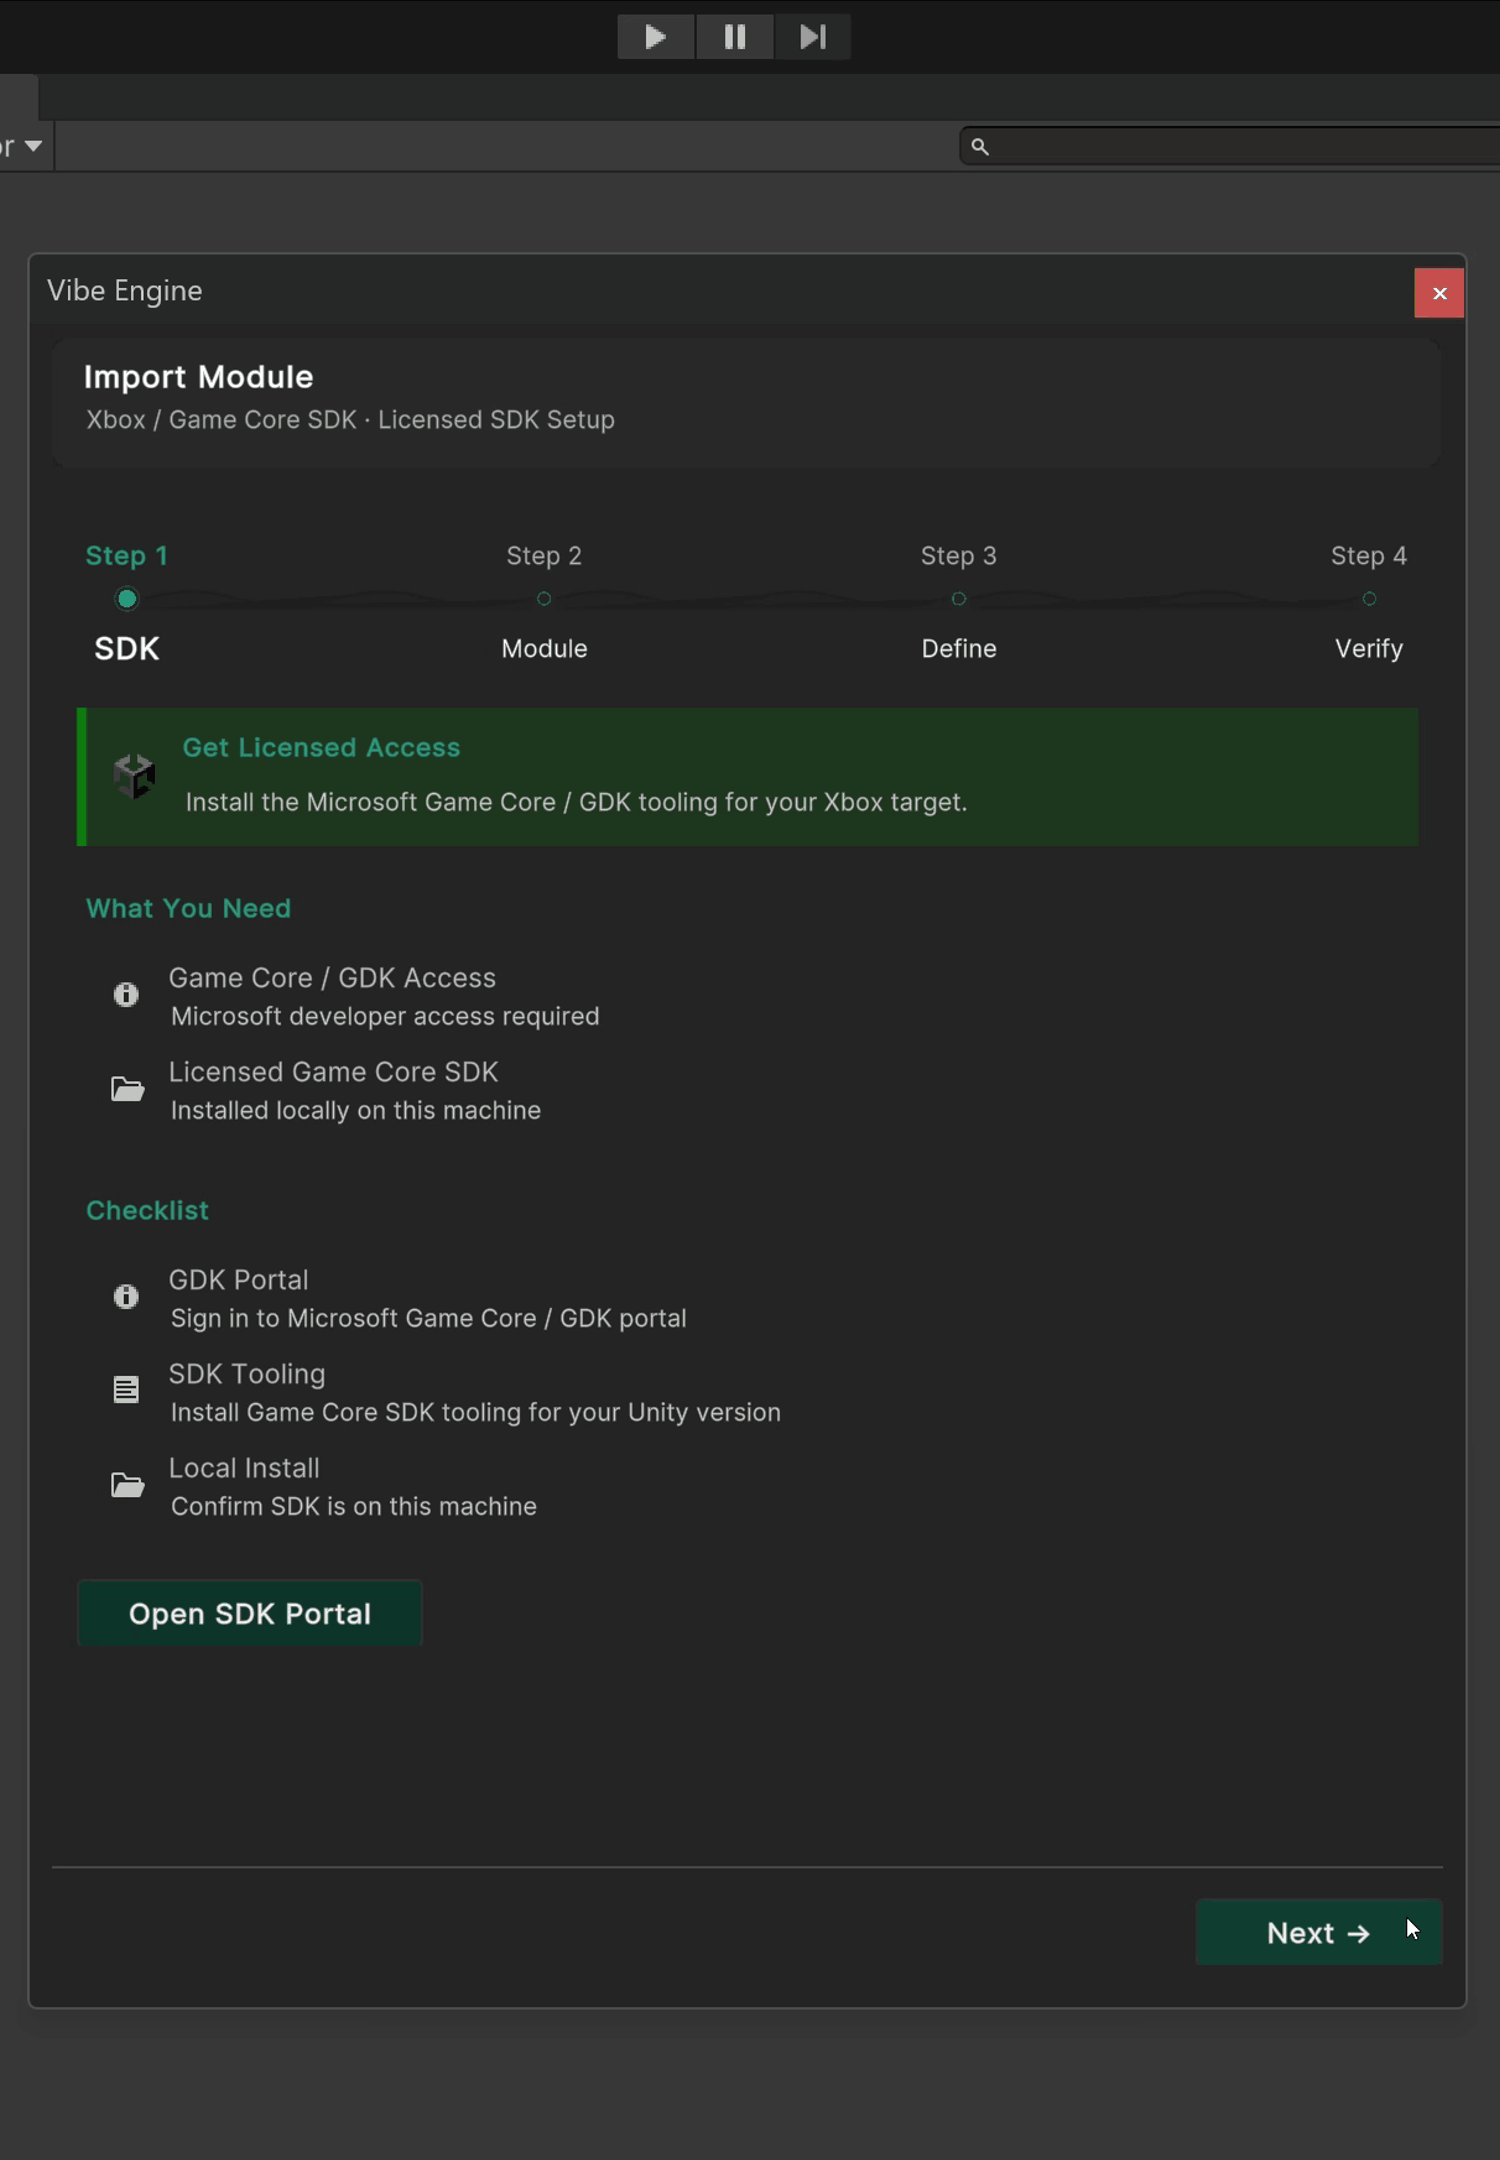The width and height of the screenshot is (1500, 2160).
Task: Click info icon beside Game Core / GDK Access
Action: point(126,994)
